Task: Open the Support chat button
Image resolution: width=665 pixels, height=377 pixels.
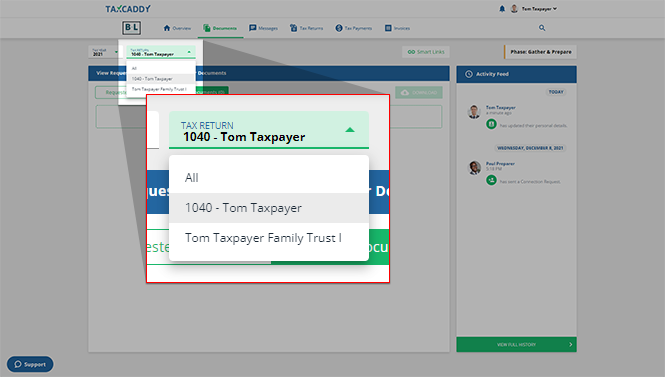Action: [30, 364]
